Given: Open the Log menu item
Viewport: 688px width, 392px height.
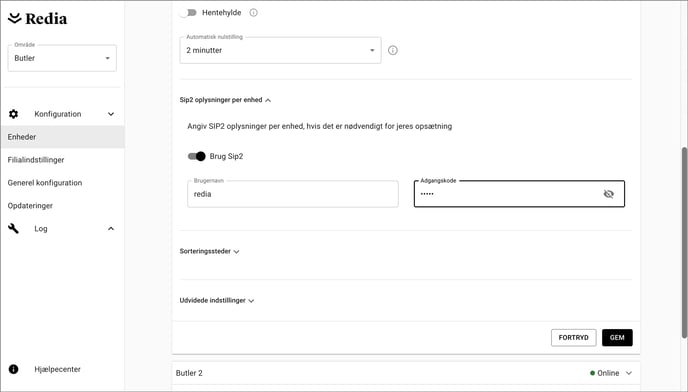Looking at the screenshot, I should pyautogui.click(x=41, y=229).
